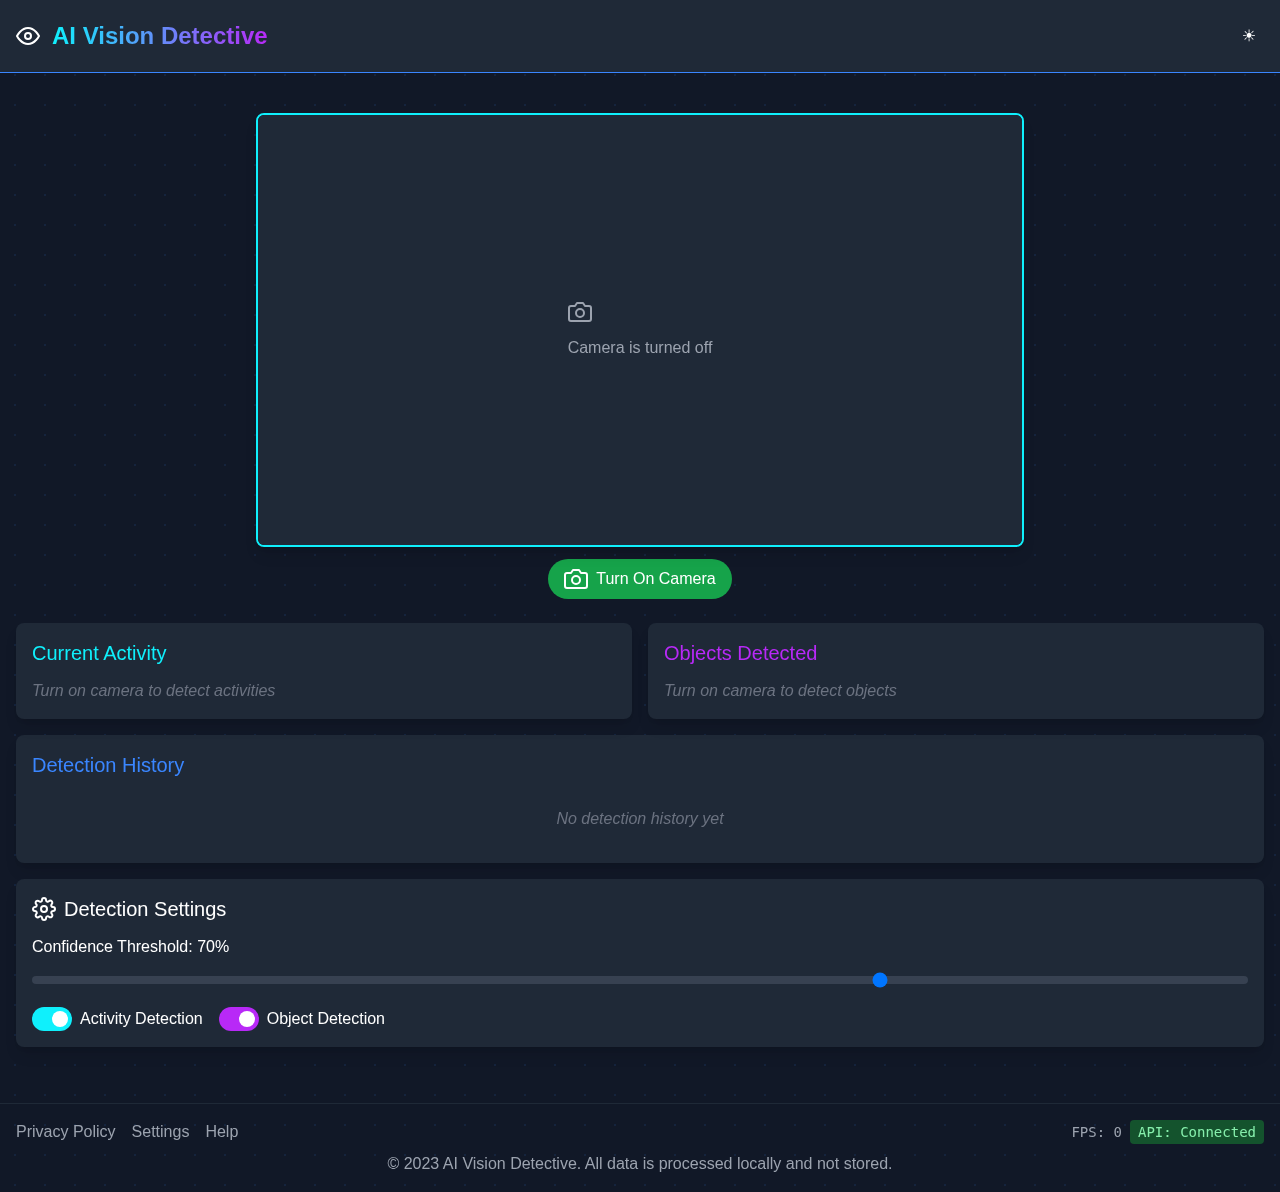Disable the Activity Detection switch
Screen dimensions: 1280x1192
52,1019
